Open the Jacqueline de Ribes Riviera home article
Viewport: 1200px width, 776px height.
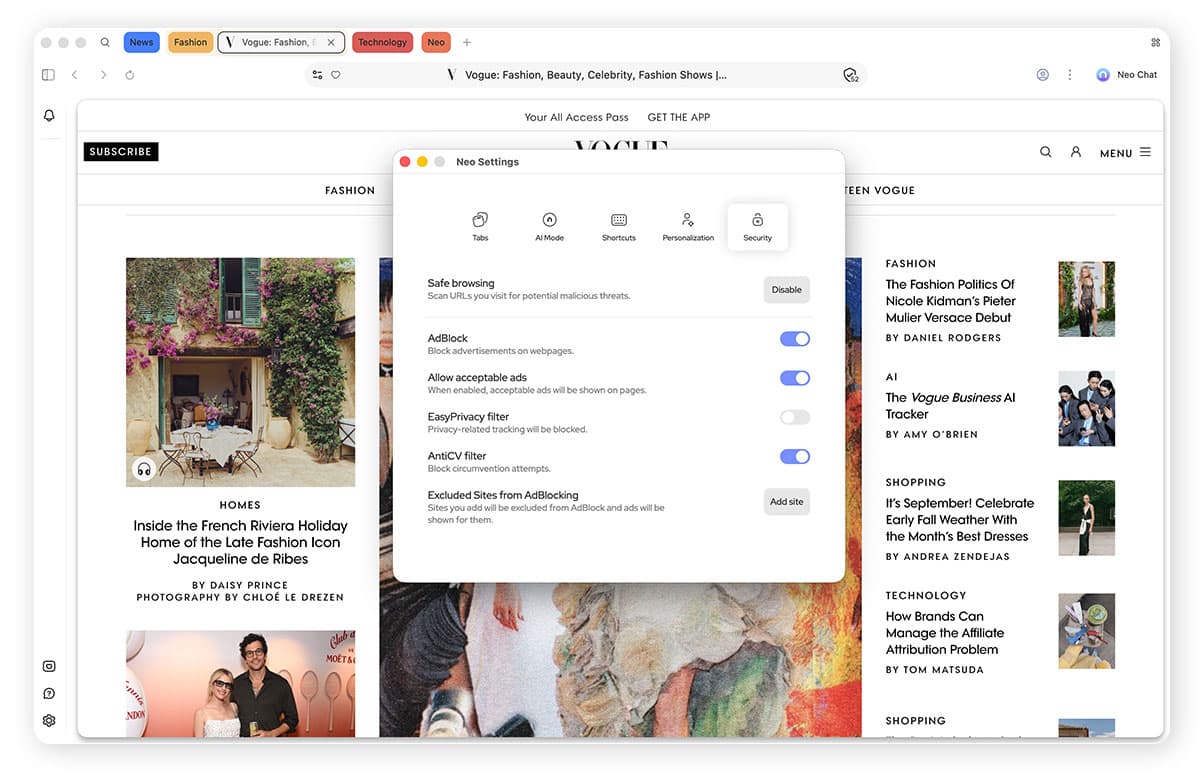coord(240,542)
